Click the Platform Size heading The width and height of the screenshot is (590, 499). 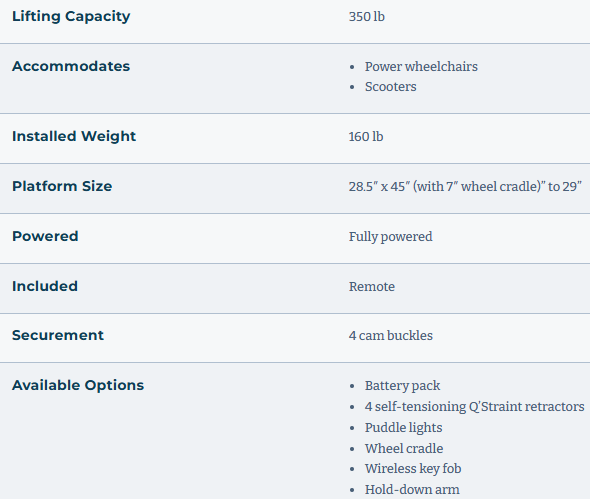click(x=62, y=186)
